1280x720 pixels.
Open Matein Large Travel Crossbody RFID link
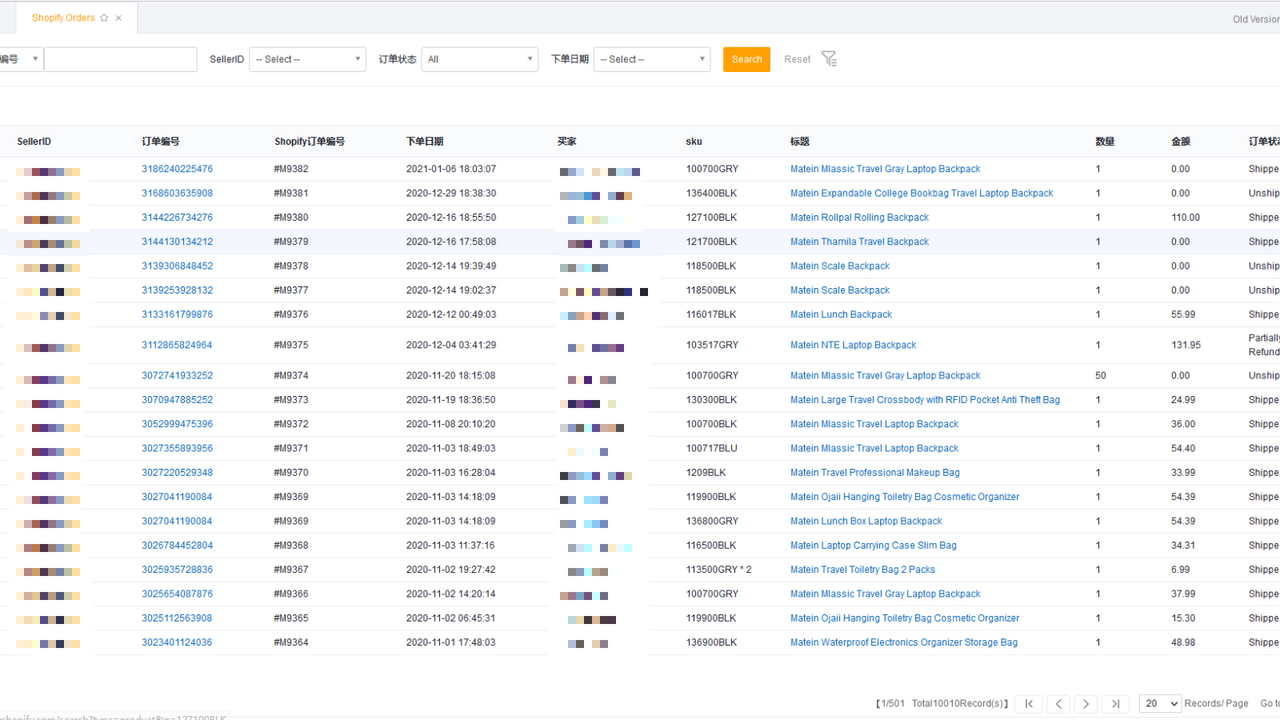point(925,400)
